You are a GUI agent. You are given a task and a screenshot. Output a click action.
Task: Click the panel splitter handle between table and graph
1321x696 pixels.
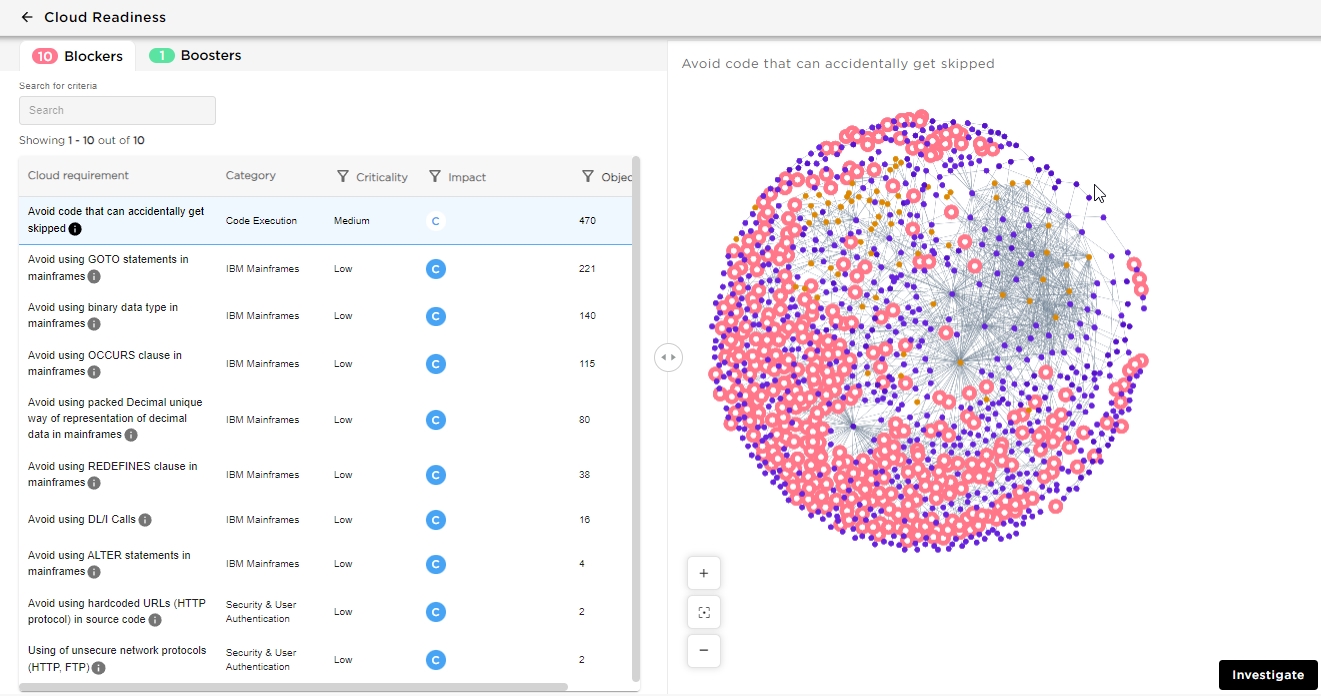668,357
